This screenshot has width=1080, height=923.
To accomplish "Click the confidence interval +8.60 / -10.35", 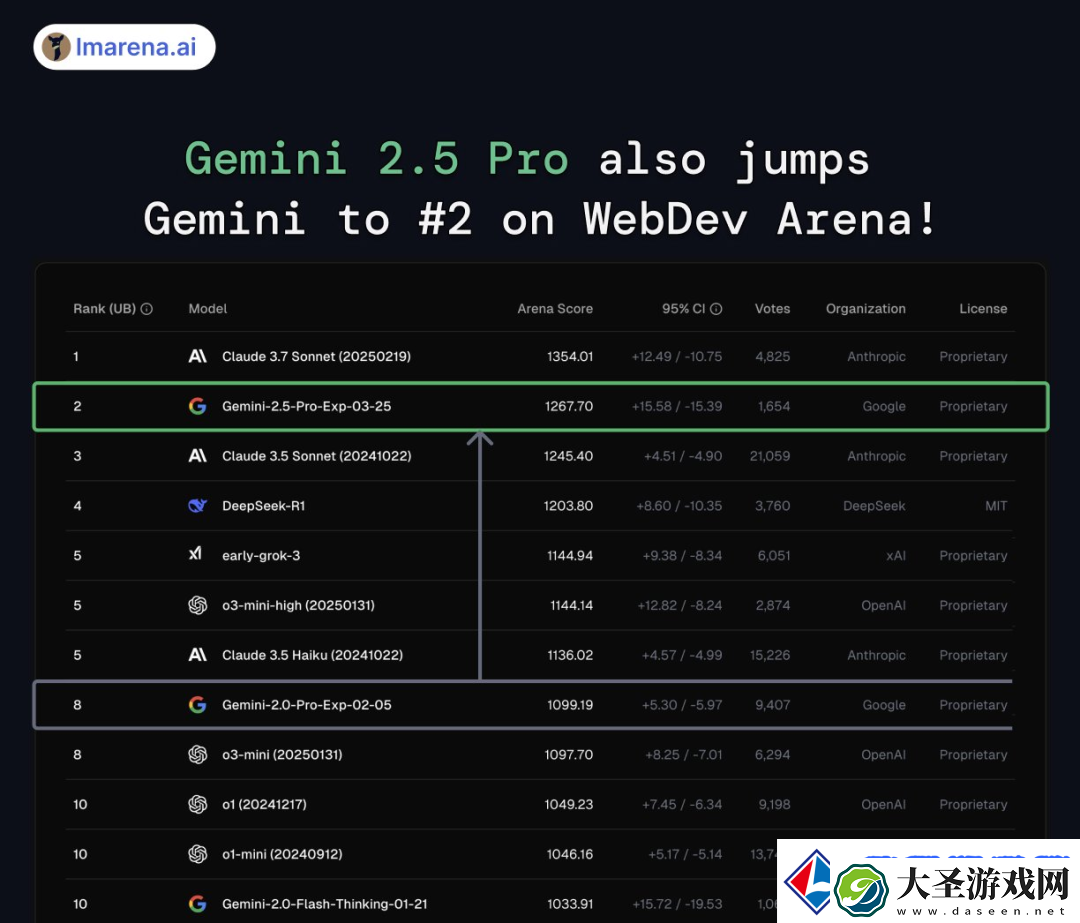I will tap(679, 506).
